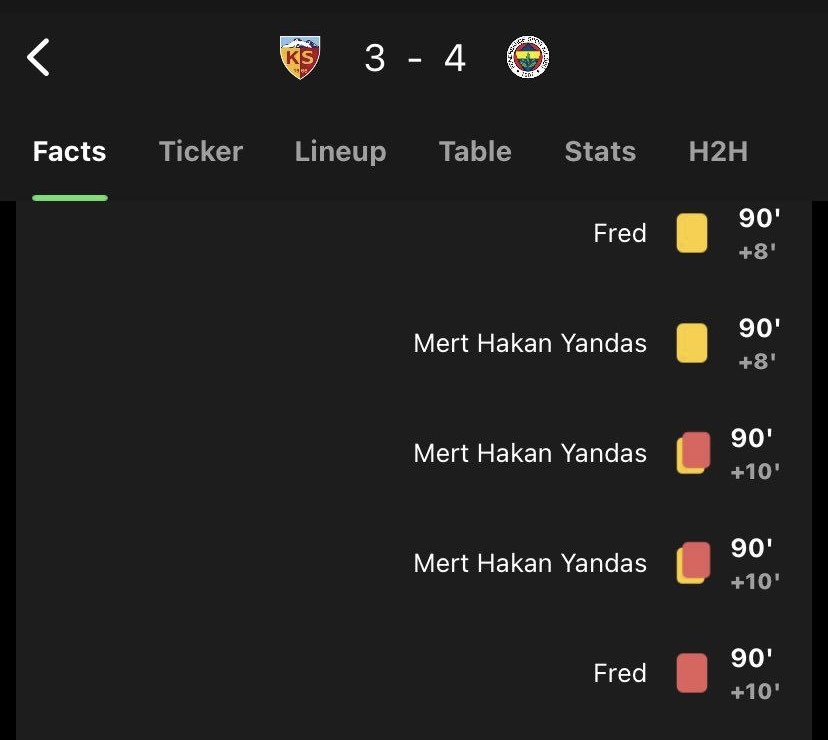Screen dimensions: 828x740
Task: Show the league Table tab
Action: point(475,152)
